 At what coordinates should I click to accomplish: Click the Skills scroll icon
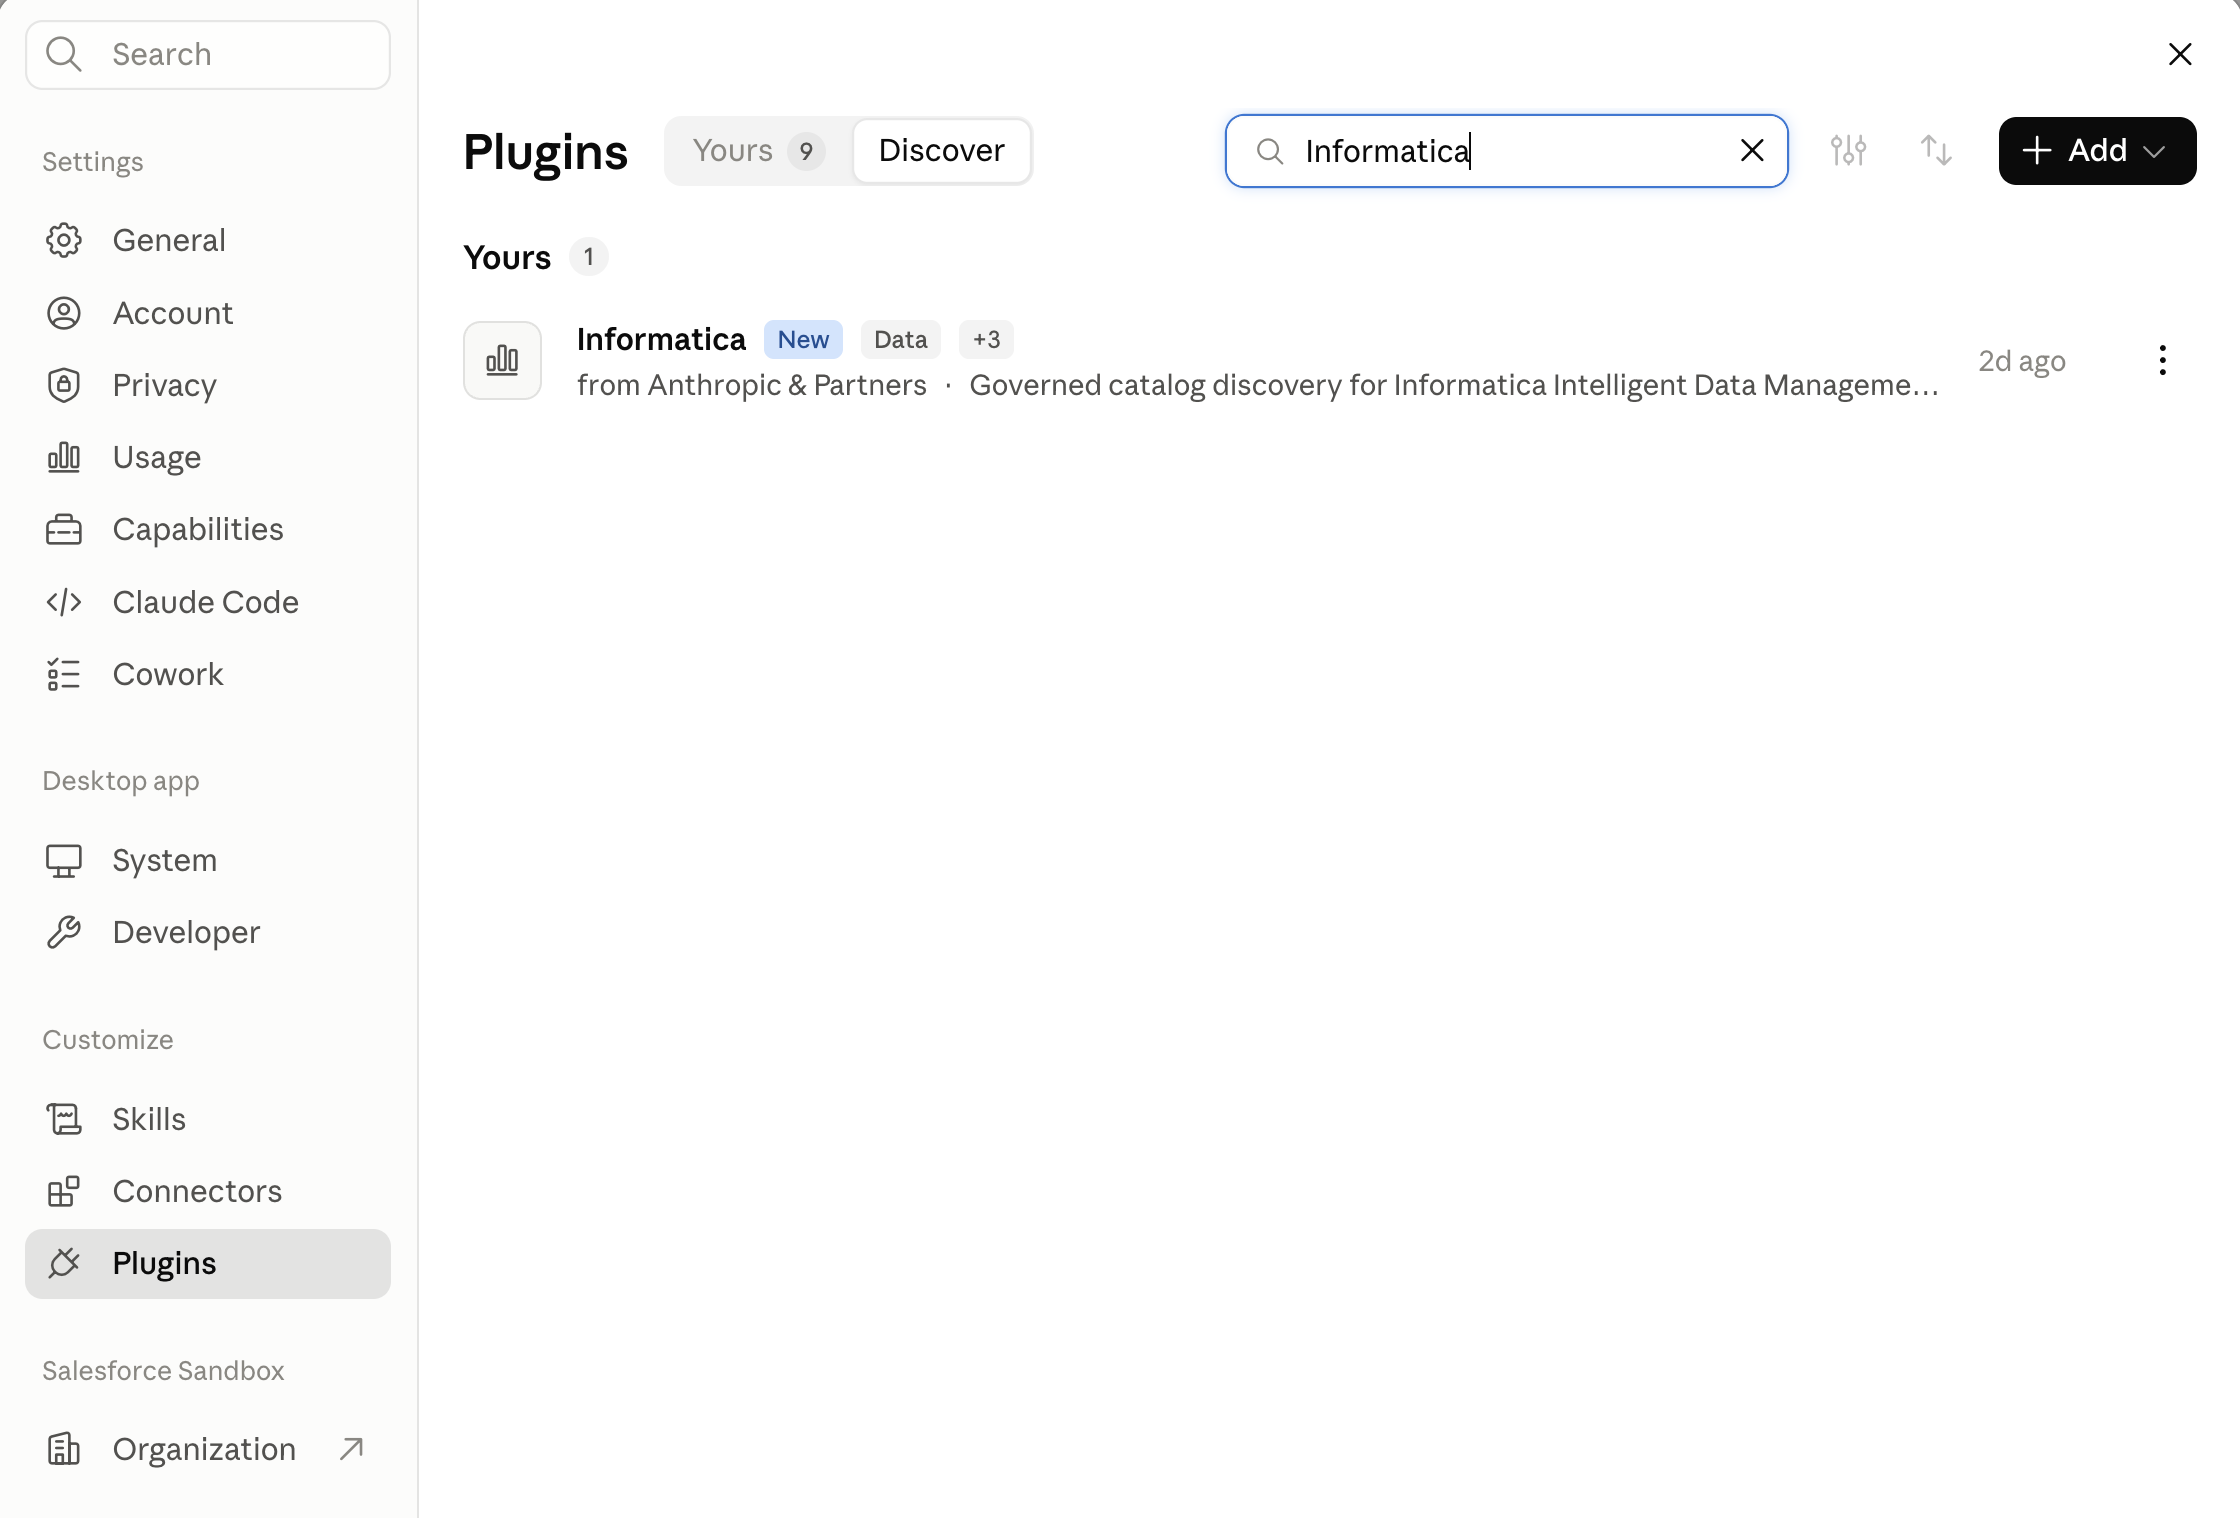64,1119
